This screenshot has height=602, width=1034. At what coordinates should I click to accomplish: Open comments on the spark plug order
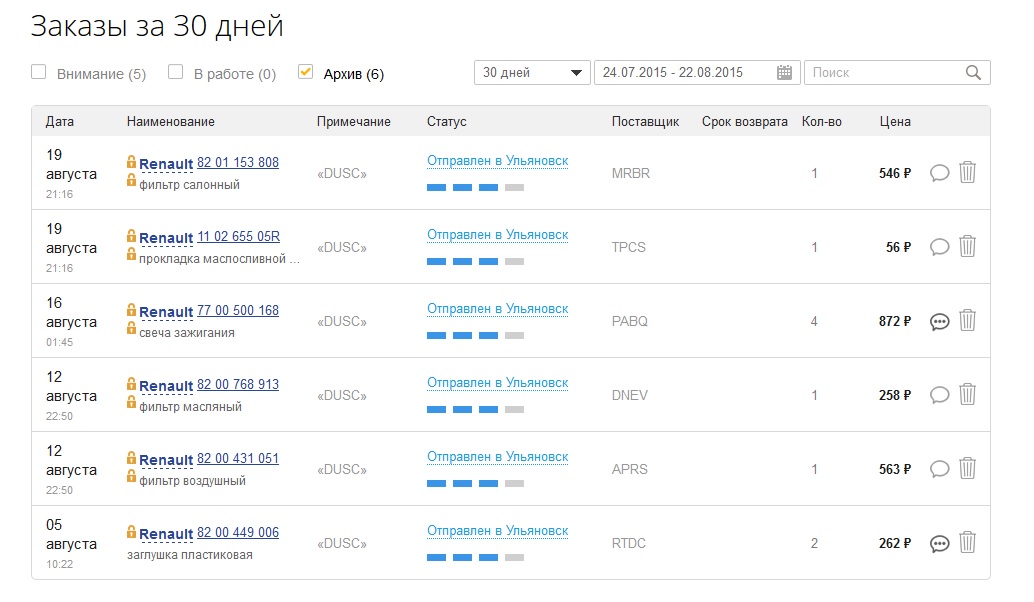(x=939, y=321)
